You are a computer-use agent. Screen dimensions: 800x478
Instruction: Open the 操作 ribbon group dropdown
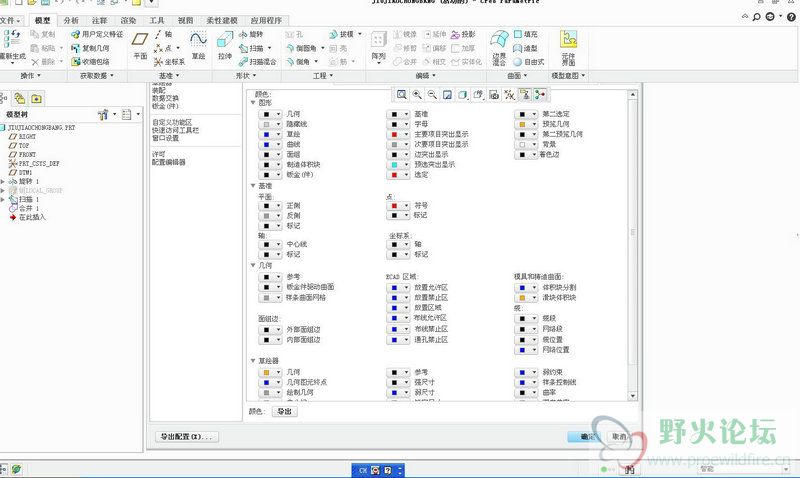[x=31, y=76]
